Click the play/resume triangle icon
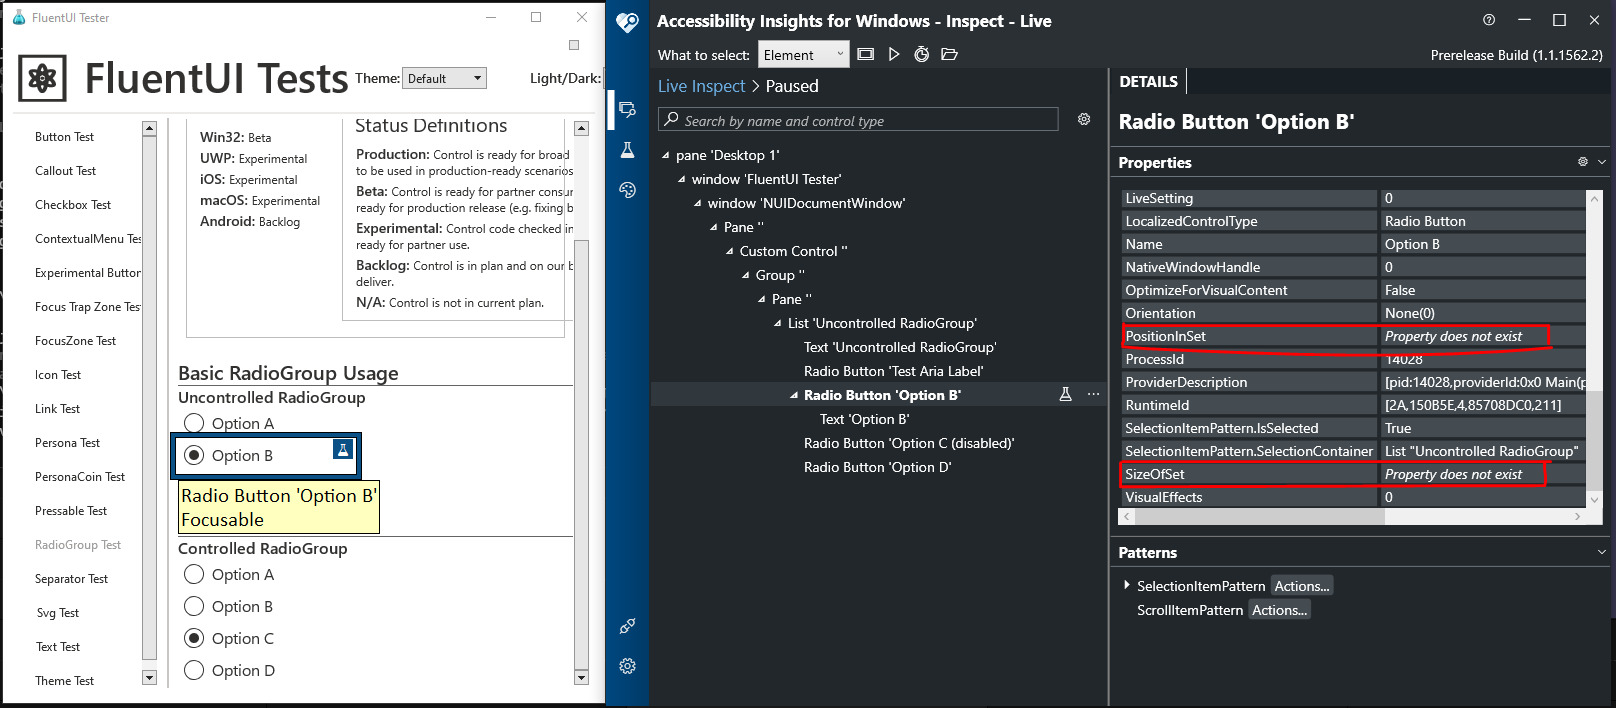The width and height of the screenshot is (1616, 708). point(894,54)
